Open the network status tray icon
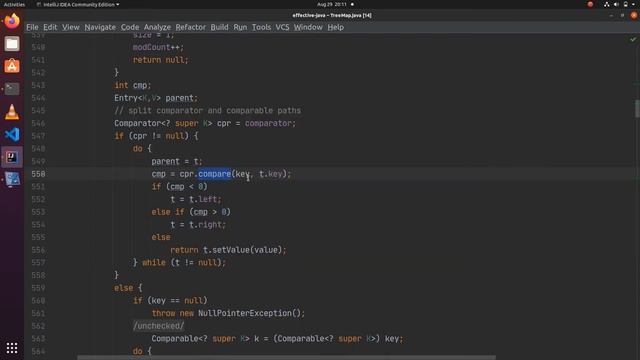 click(x=607, y=4)
